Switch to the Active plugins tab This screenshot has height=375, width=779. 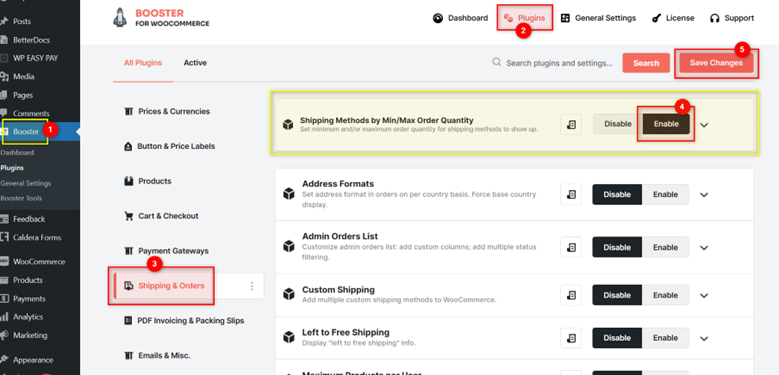click(195, 63)
